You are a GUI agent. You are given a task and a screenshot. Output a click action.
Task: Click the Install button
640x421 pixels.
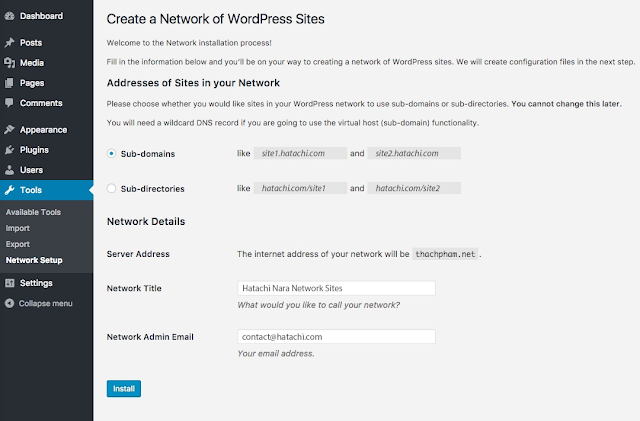[124, 389]
